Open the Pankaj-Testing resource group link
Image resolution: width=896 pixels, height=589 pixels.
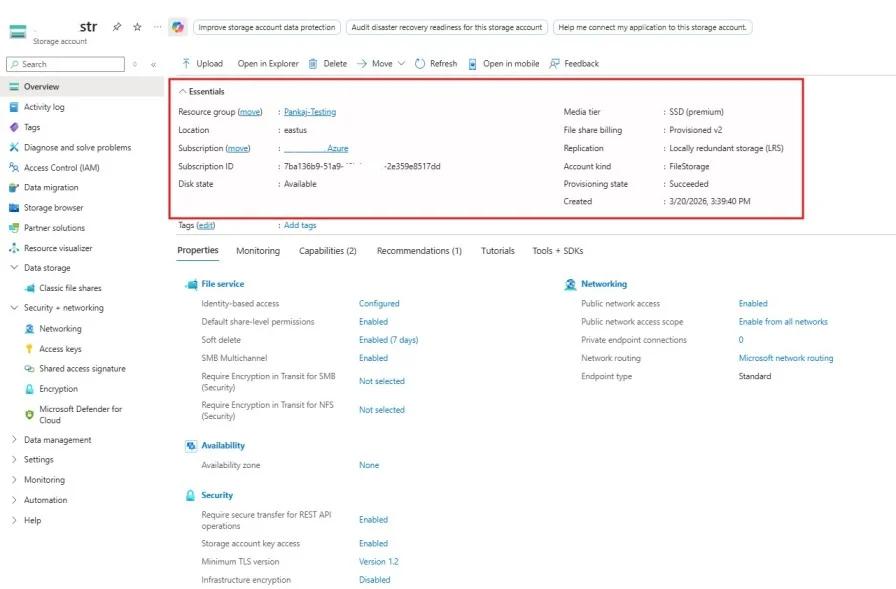tap(310, 112)
